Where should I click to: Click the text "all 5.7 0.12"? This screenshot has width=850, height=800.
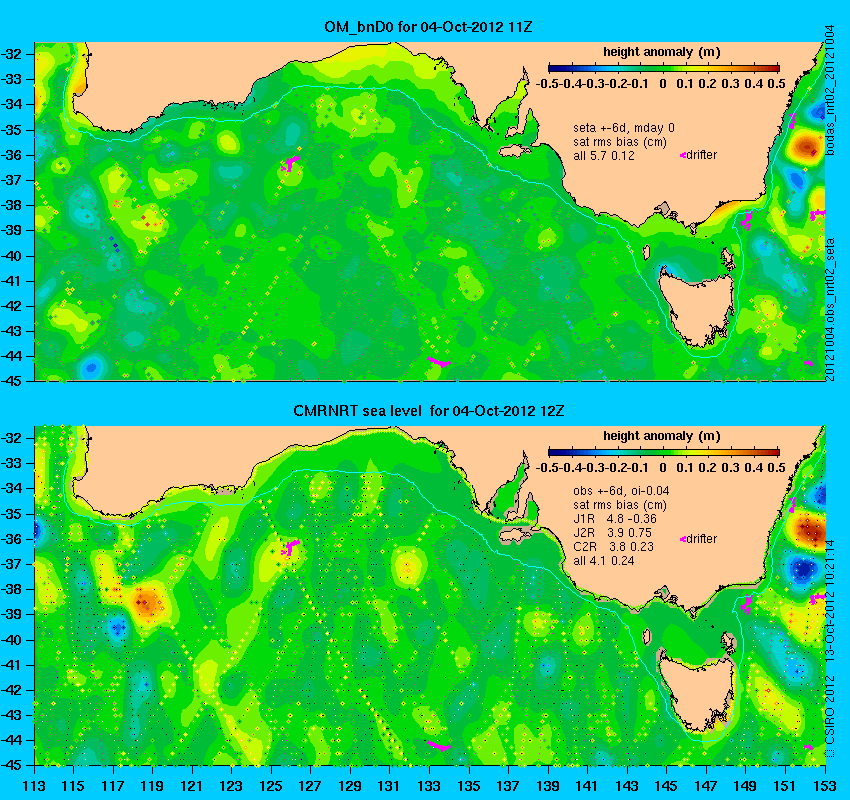pyautogui.click(x=604, y=156)
